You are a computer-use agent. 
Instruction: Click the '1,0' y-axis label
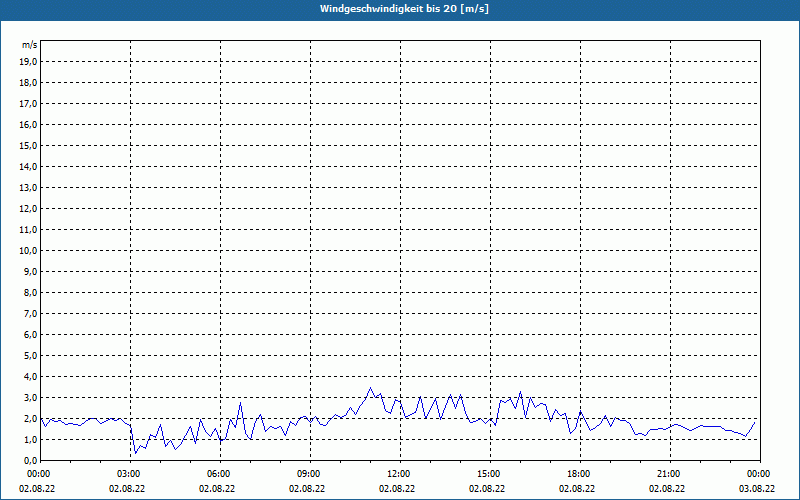[x=30, y=440]
